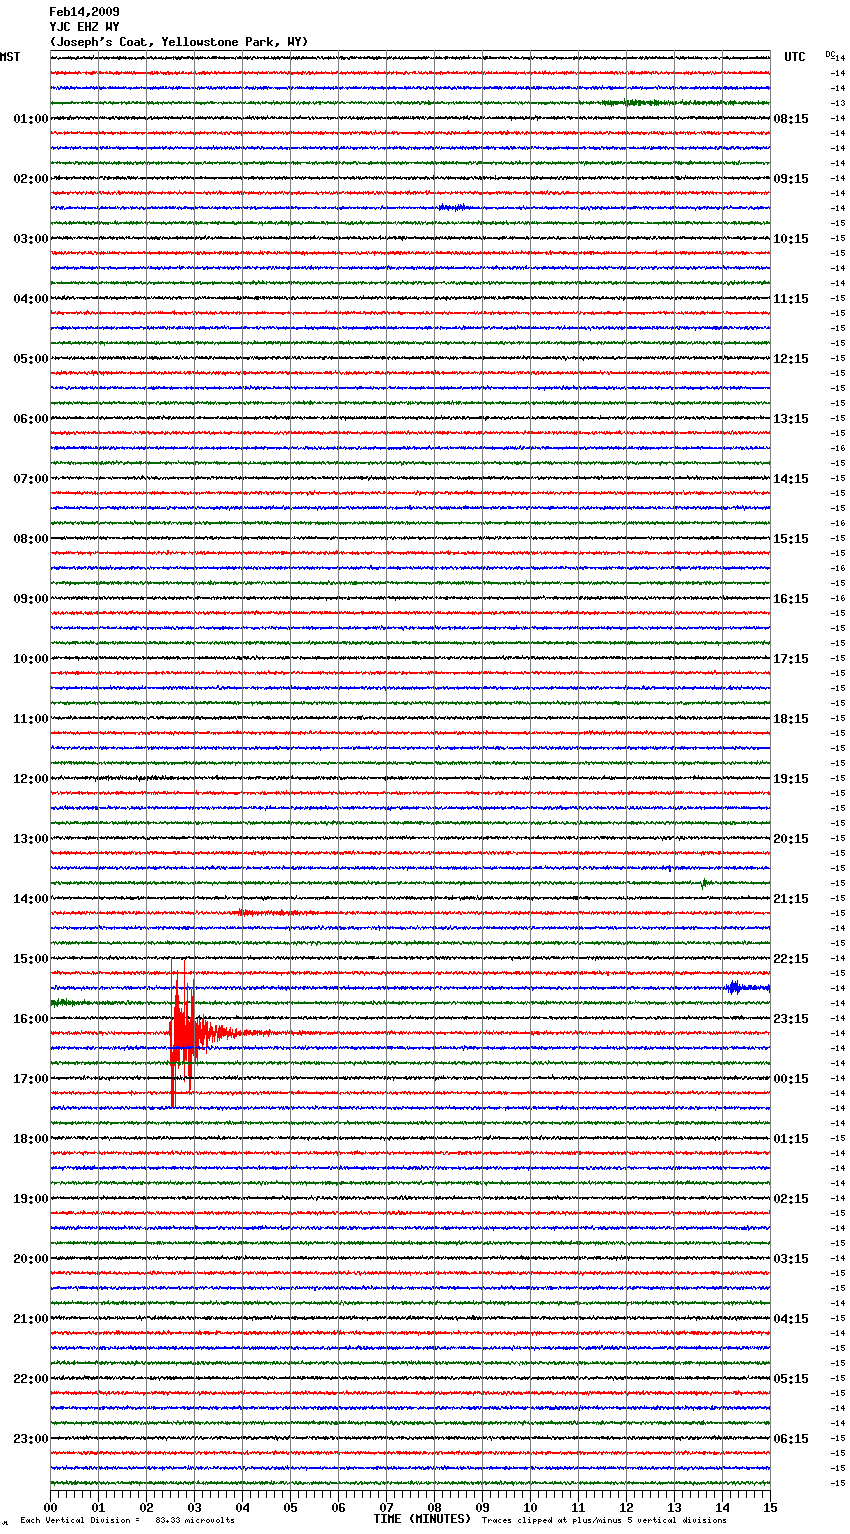This screenshot has width=850, height=1534.
Task: Click the 23:15 UTC time label
Action: click(x=791, y=1019)
